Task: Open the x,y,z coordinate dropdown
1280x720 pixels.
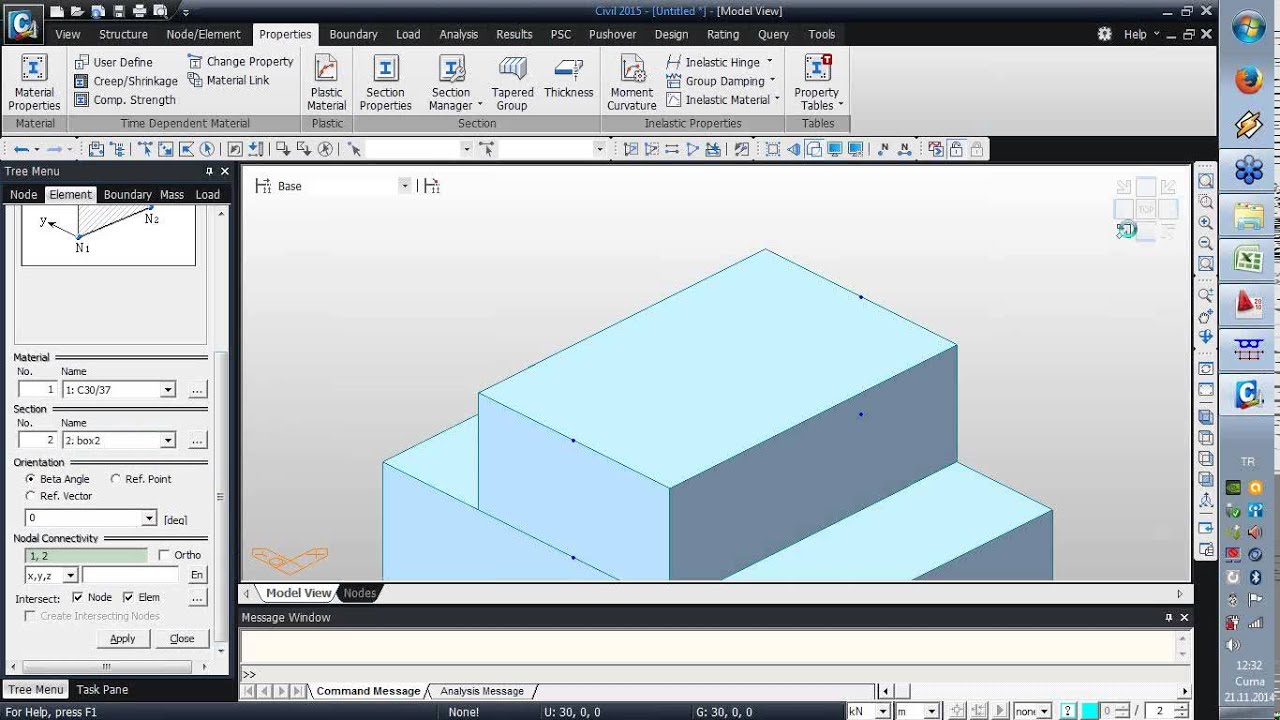Action: pyautogui.click(x=70, y=575)
